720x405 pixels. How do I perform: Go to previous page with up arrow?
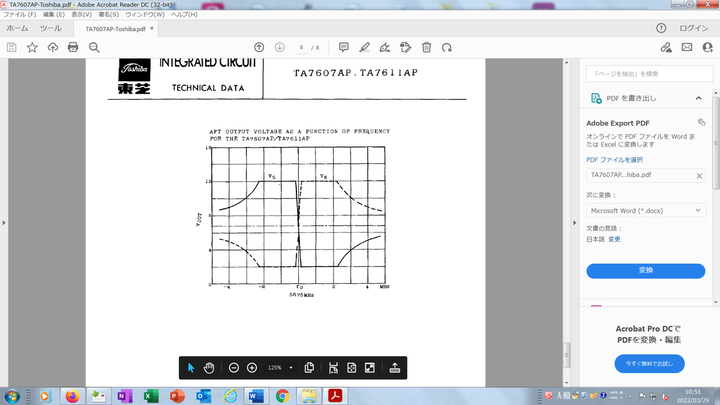click(x=259, y=47)
